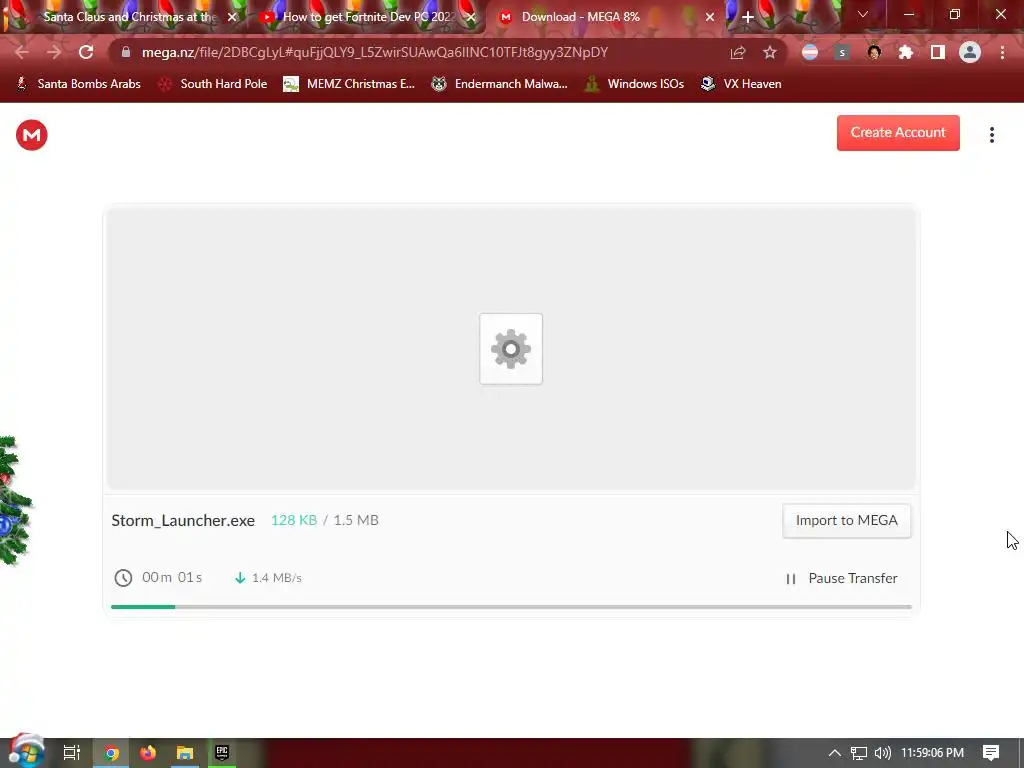Close the Santa Claus tab
The height and width of the screenshot is (768, 1024).
(232, 17)
